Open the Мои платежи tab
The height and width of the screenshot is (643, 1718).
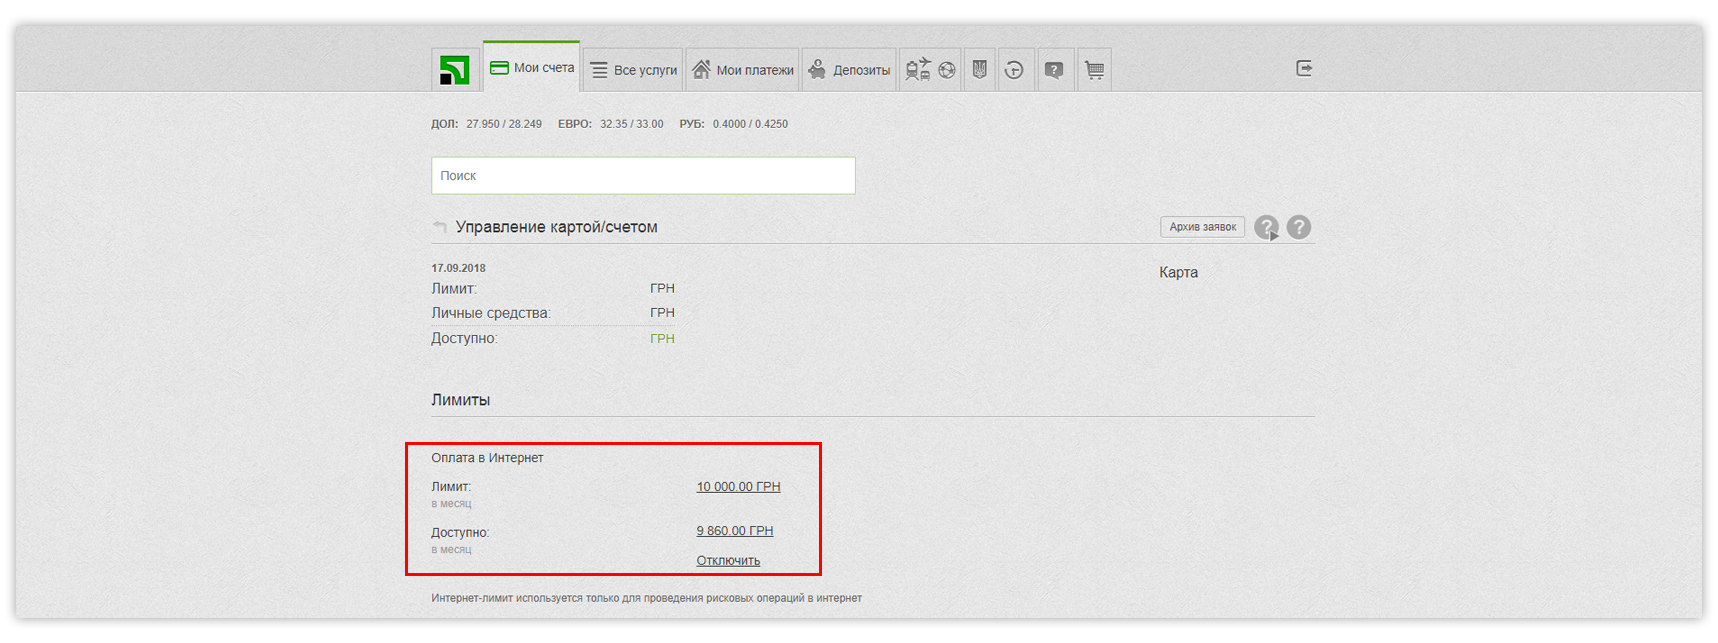(742, 70)
